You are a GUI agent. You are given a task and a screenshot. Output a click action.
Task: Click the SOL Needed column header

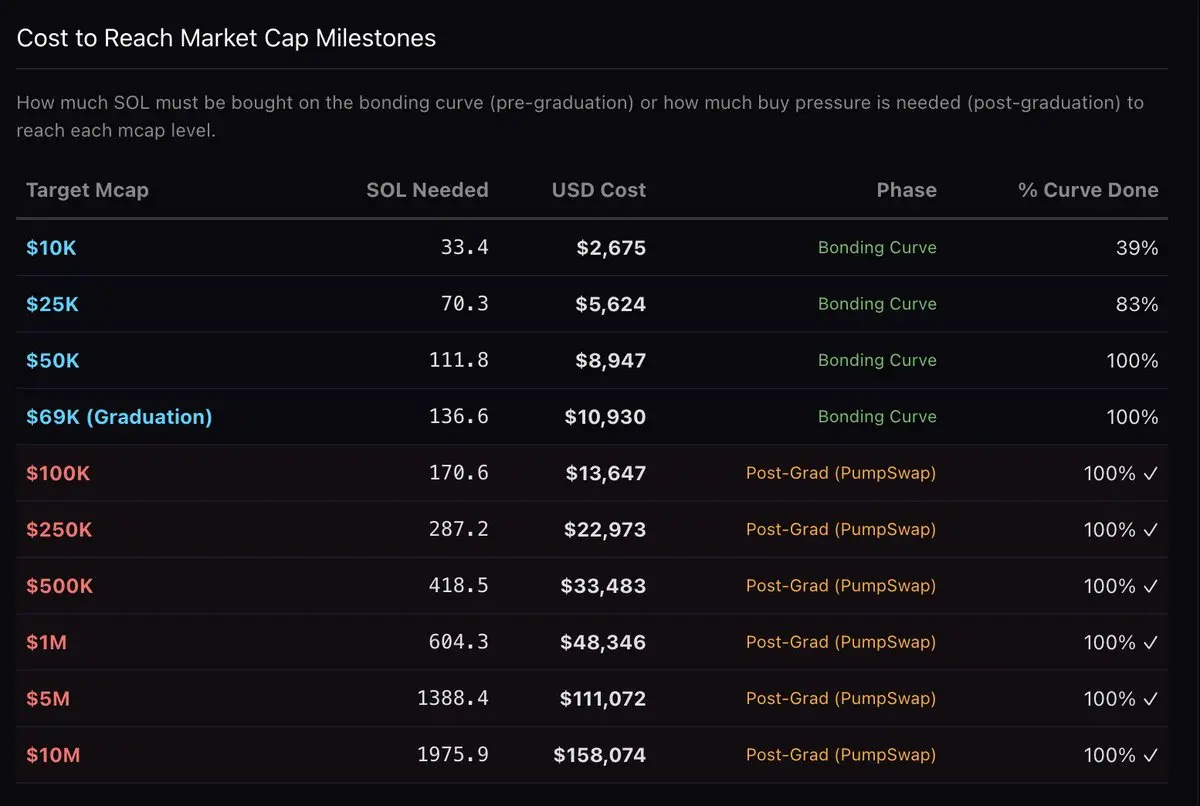point(427,190)
